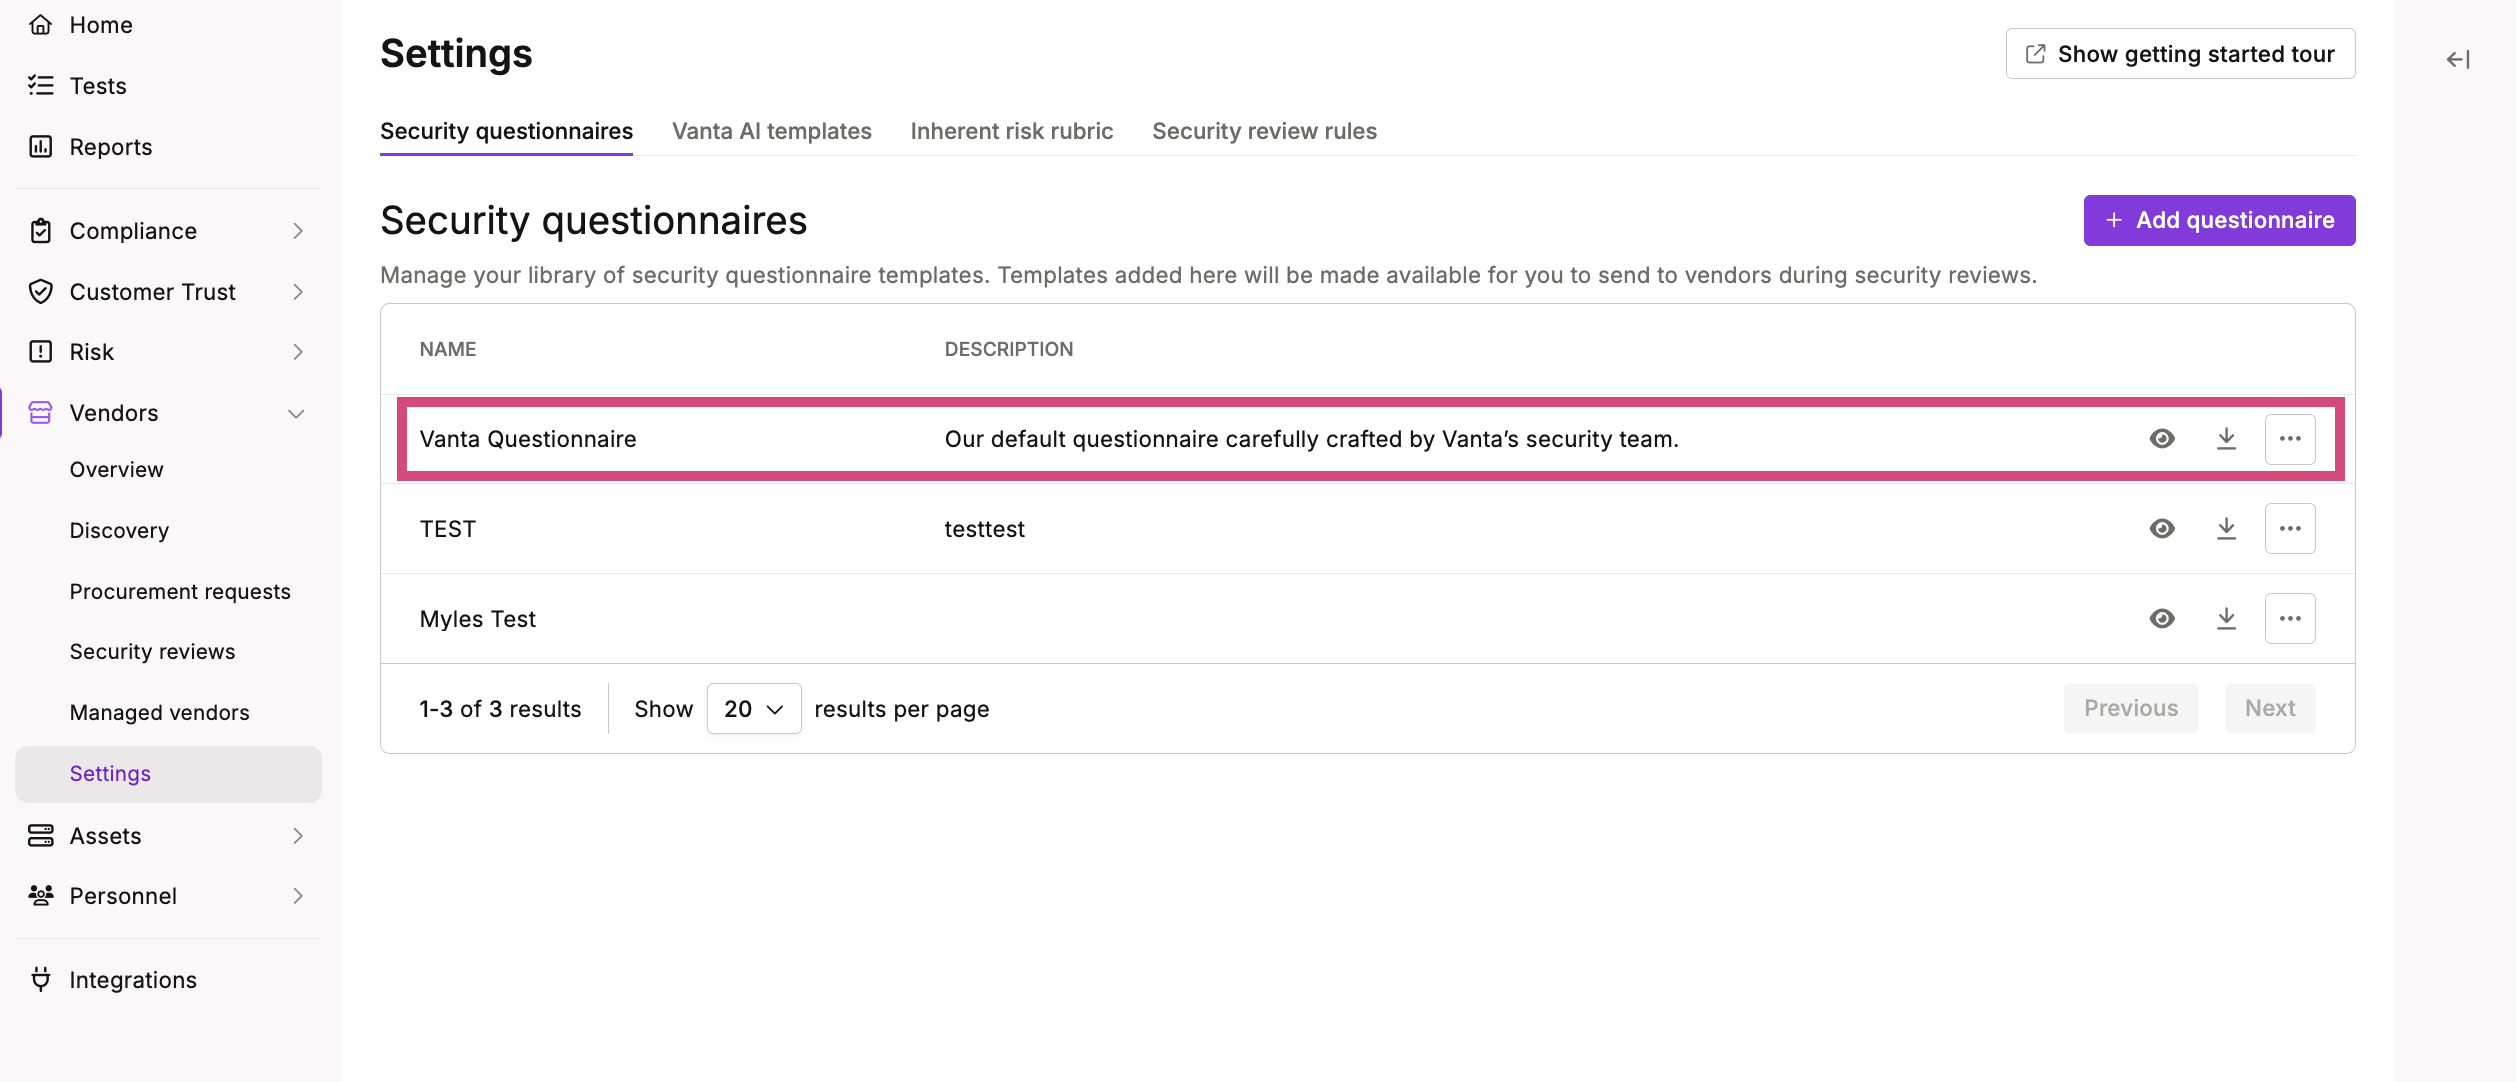
Task: Select Settings in Vendors menu
Action: [x=168, y=774]
